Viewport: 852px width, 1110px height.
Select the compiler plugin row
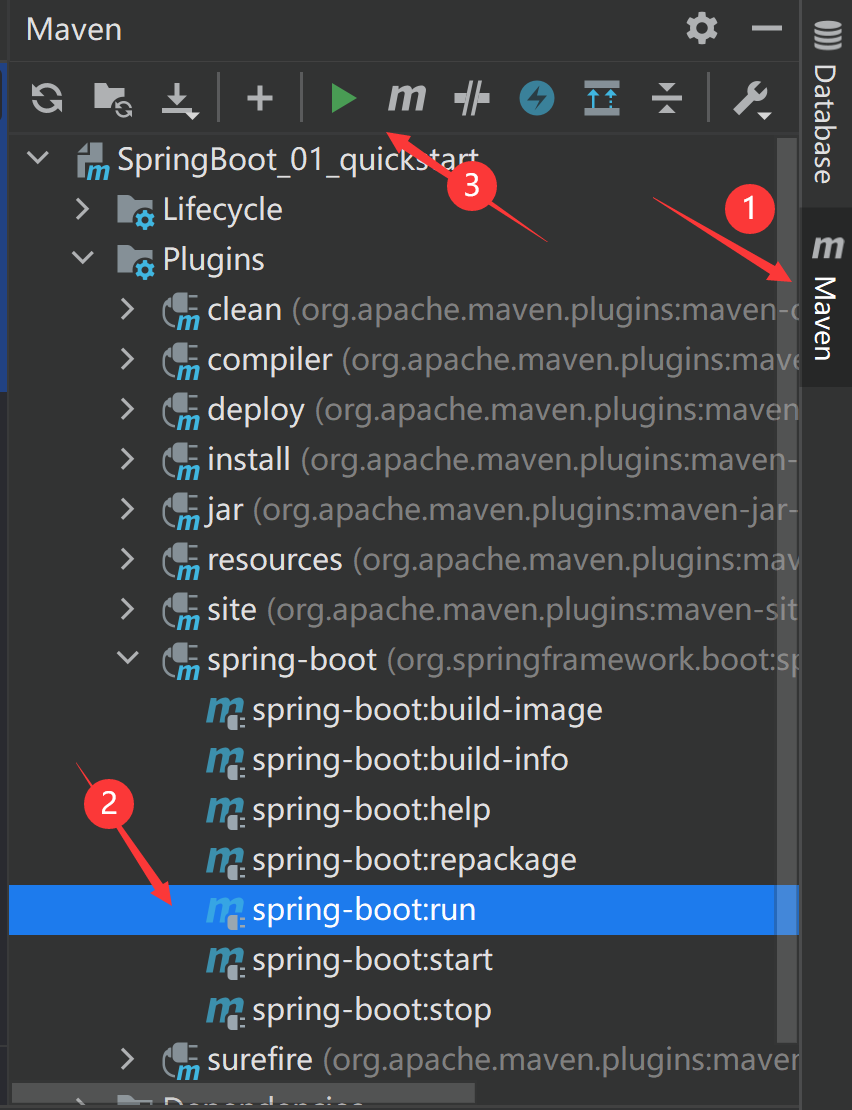pos(403,360)
